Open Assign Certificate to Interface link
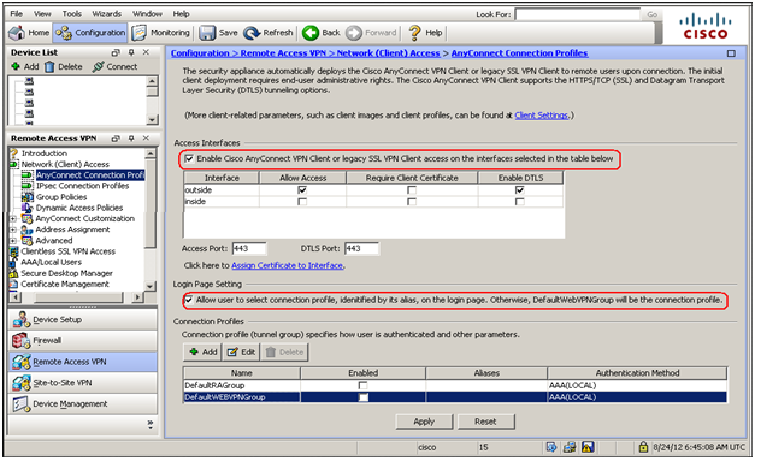Image resolution: width=758 pixels, height=461 pixels. (287, 265)
